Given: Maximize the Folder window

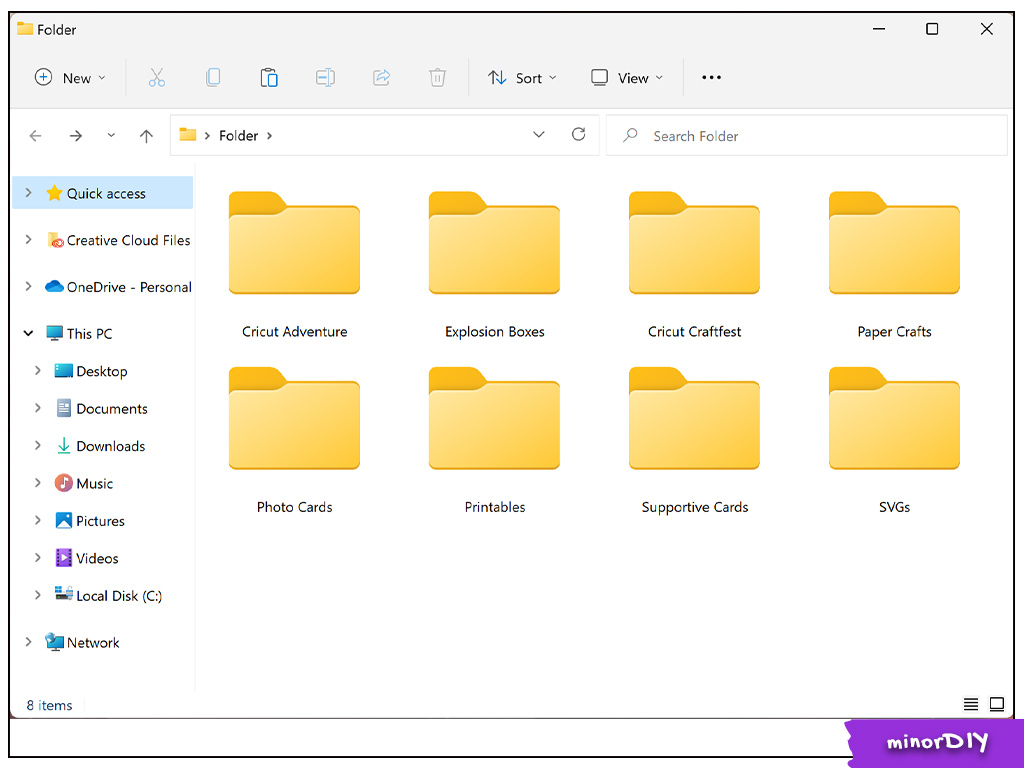Looking at the screenshot, I should (x=933, y=29).
